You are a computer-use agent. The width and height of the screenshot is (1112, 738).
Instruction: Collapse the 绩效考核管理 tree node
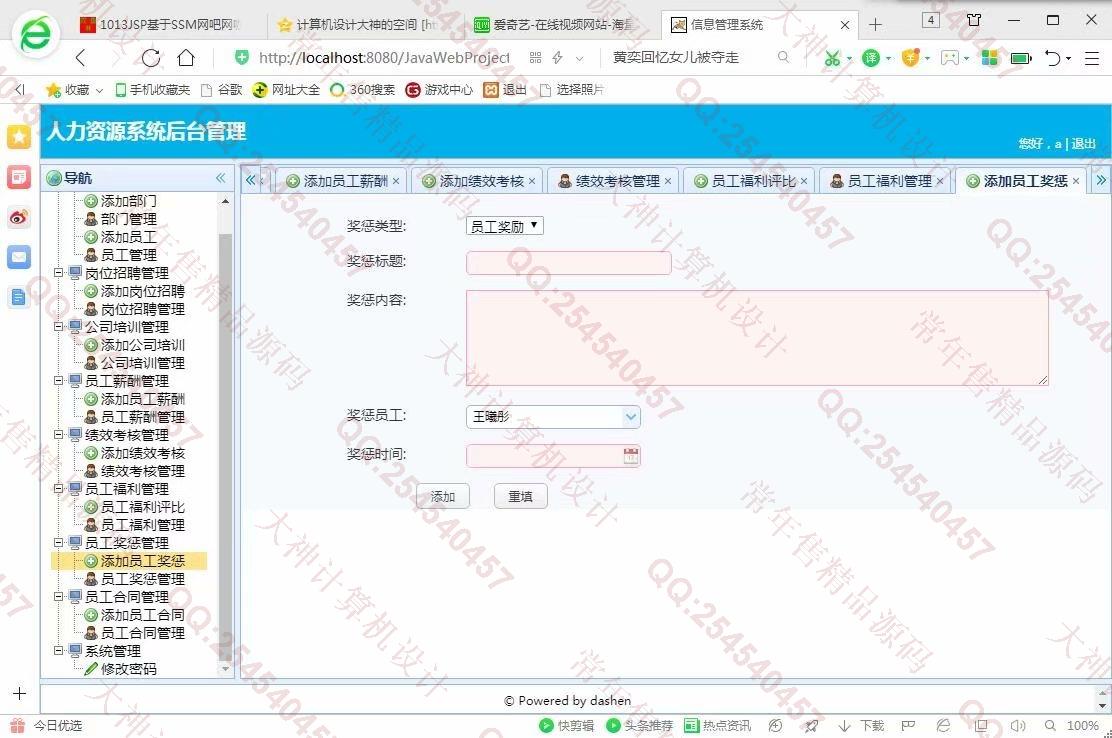coord(59,435)
